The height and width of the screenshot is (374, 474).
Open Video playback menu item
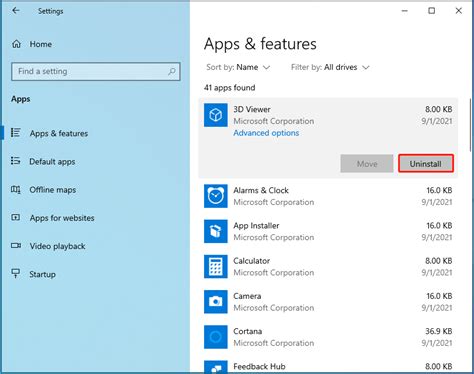57,246
